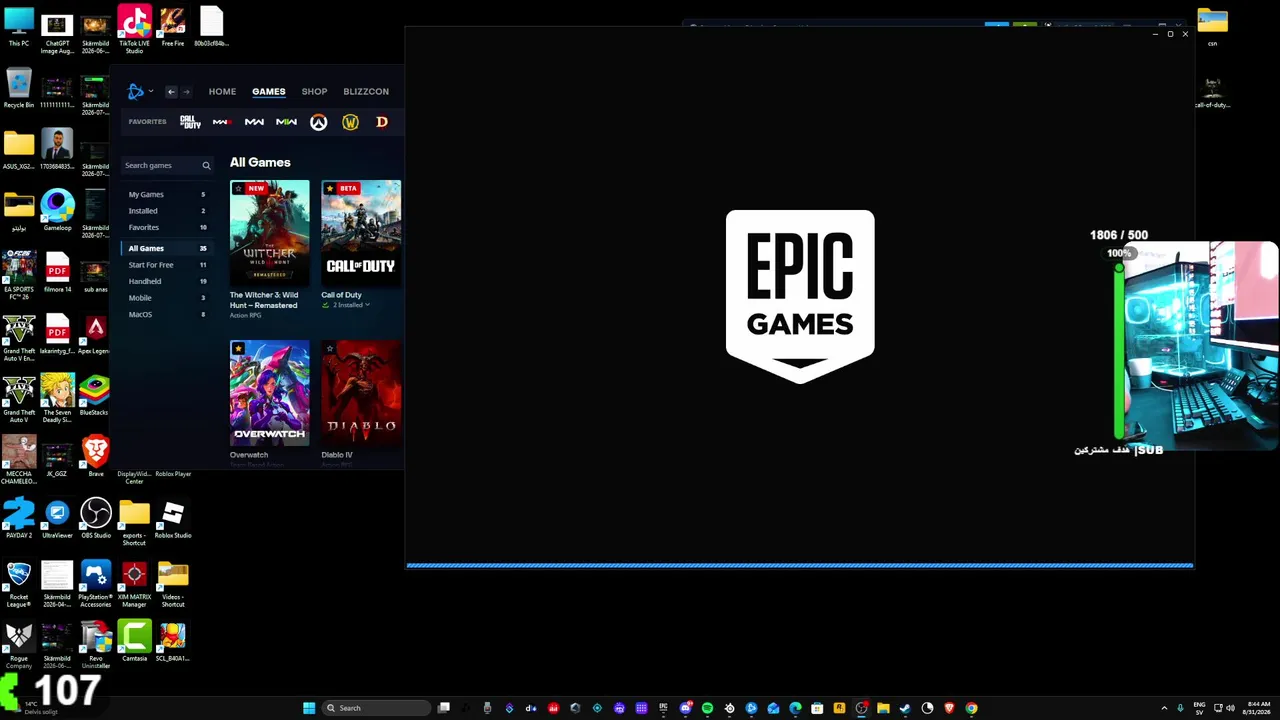Filter games by Mobile
This screenshot has width=1280, height=720.
click(x=166, y=298)
